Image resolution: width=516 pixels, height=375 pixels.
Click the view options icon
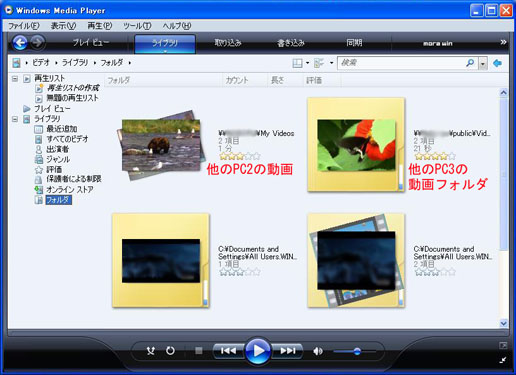coord(319,63)
